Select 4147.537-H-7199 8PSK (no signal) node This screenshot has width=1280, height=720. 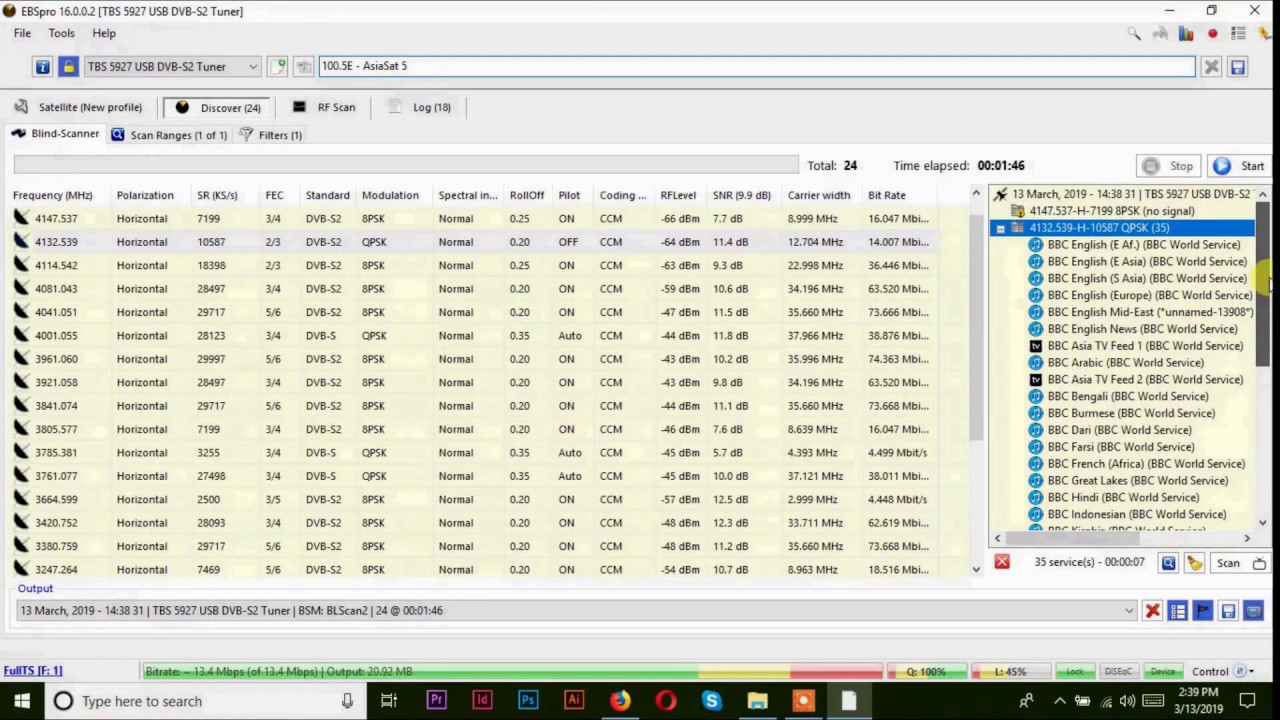1111,211
